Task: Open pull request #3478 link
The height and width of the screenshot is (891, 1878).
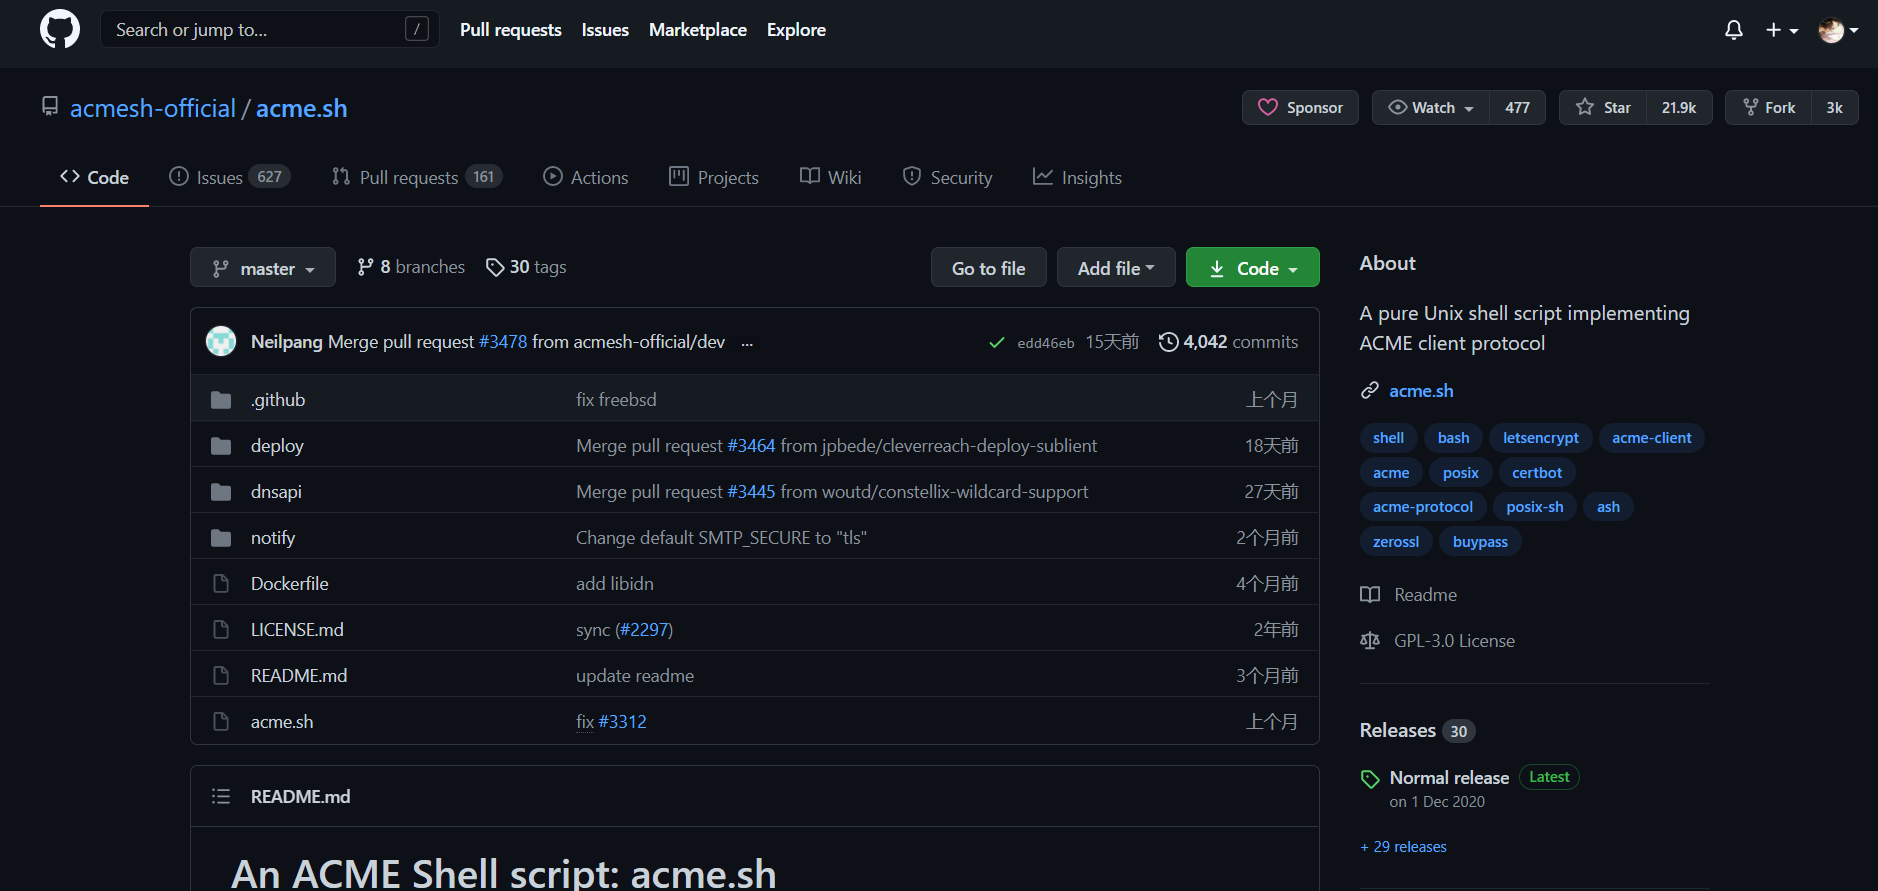Action: pyautogui.click(x=503, y=342)
